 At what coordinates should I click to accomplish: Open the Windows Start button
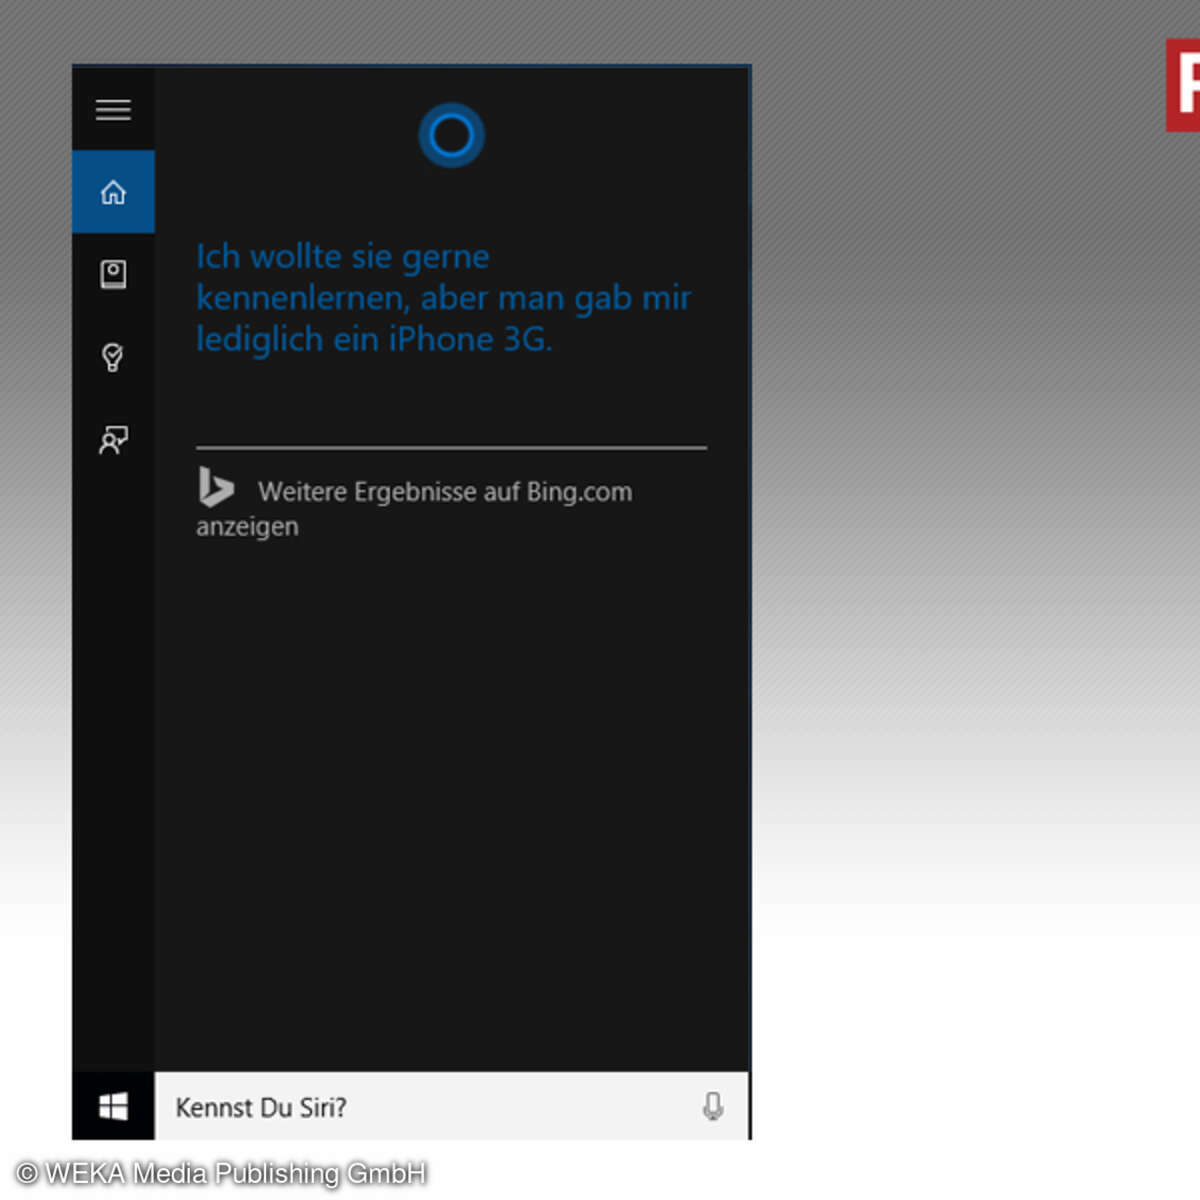[x=113, y=1106]
